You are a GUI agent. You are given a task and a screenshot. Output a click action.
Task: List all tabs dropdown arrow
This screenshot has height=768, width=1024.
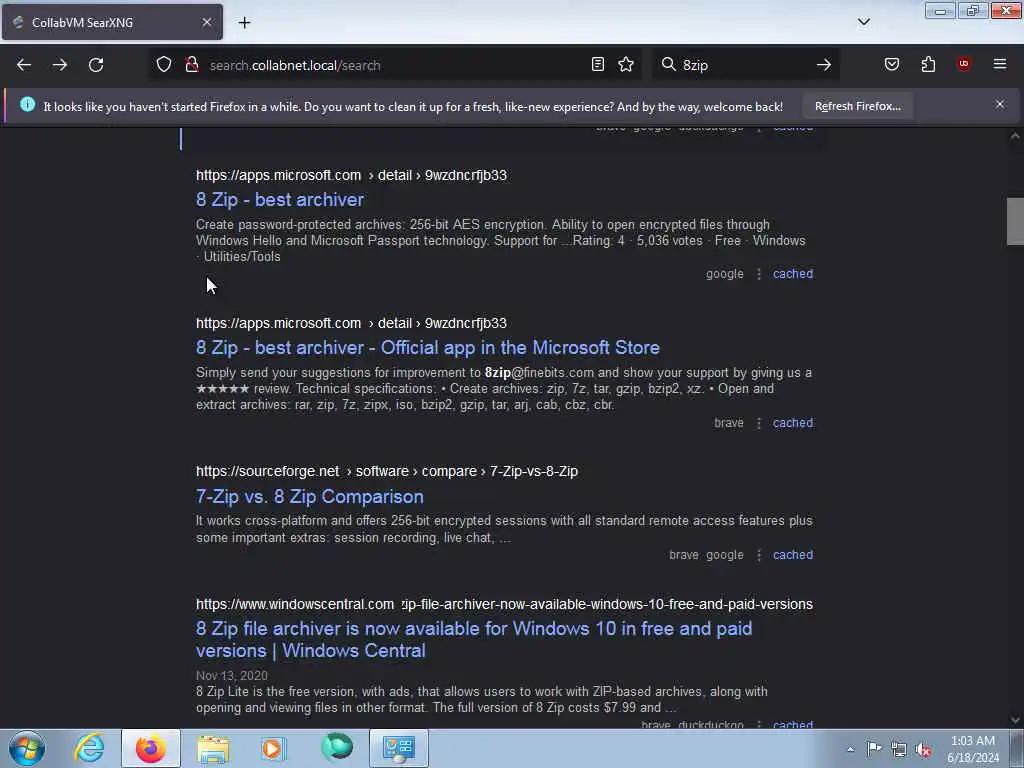coord(863,22)
